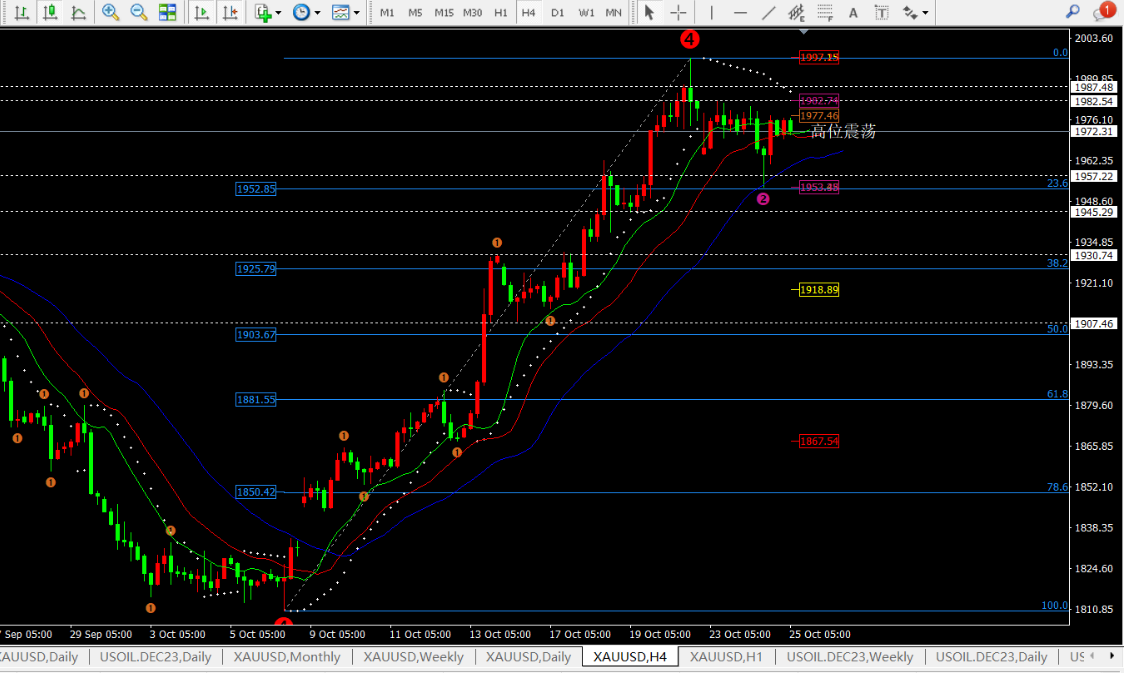1124x673 pixels.
Task: Select M5 timeframe
Action: pos(415,13)
